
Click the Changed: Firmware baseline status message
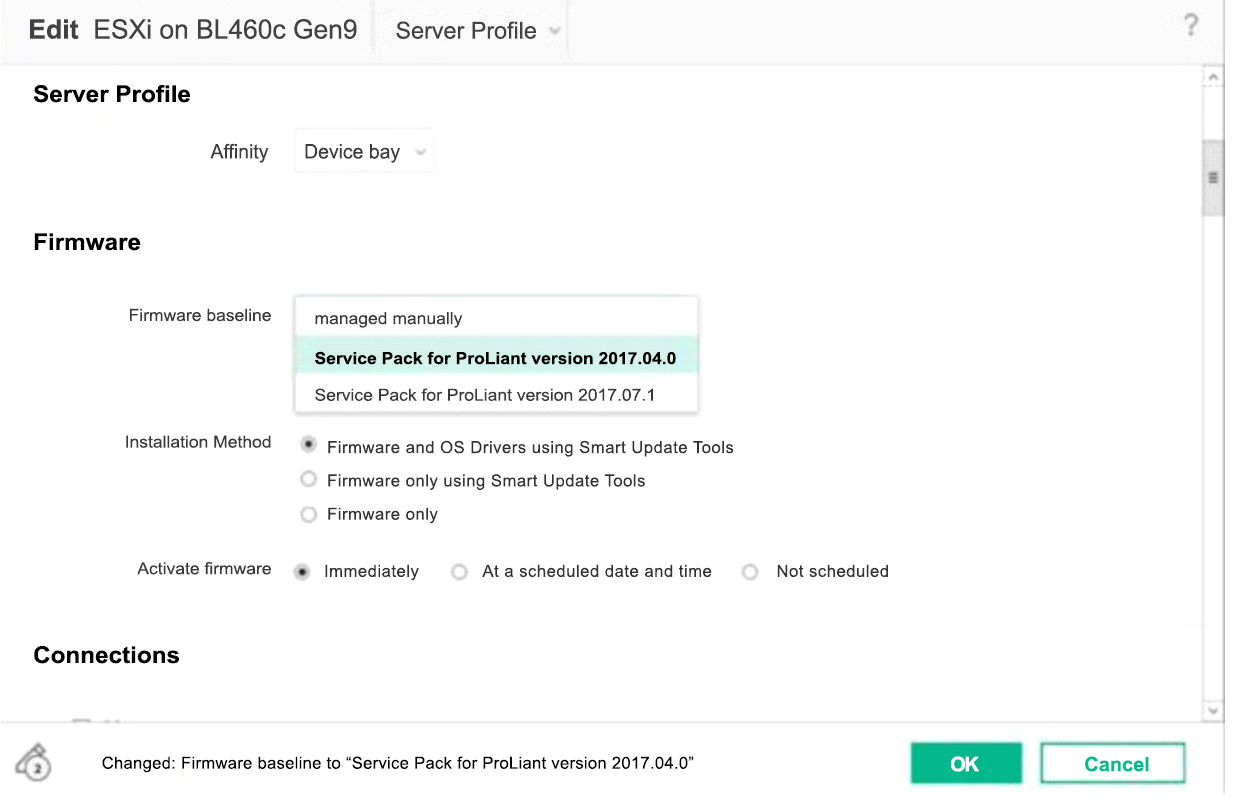tap(398, 763)
